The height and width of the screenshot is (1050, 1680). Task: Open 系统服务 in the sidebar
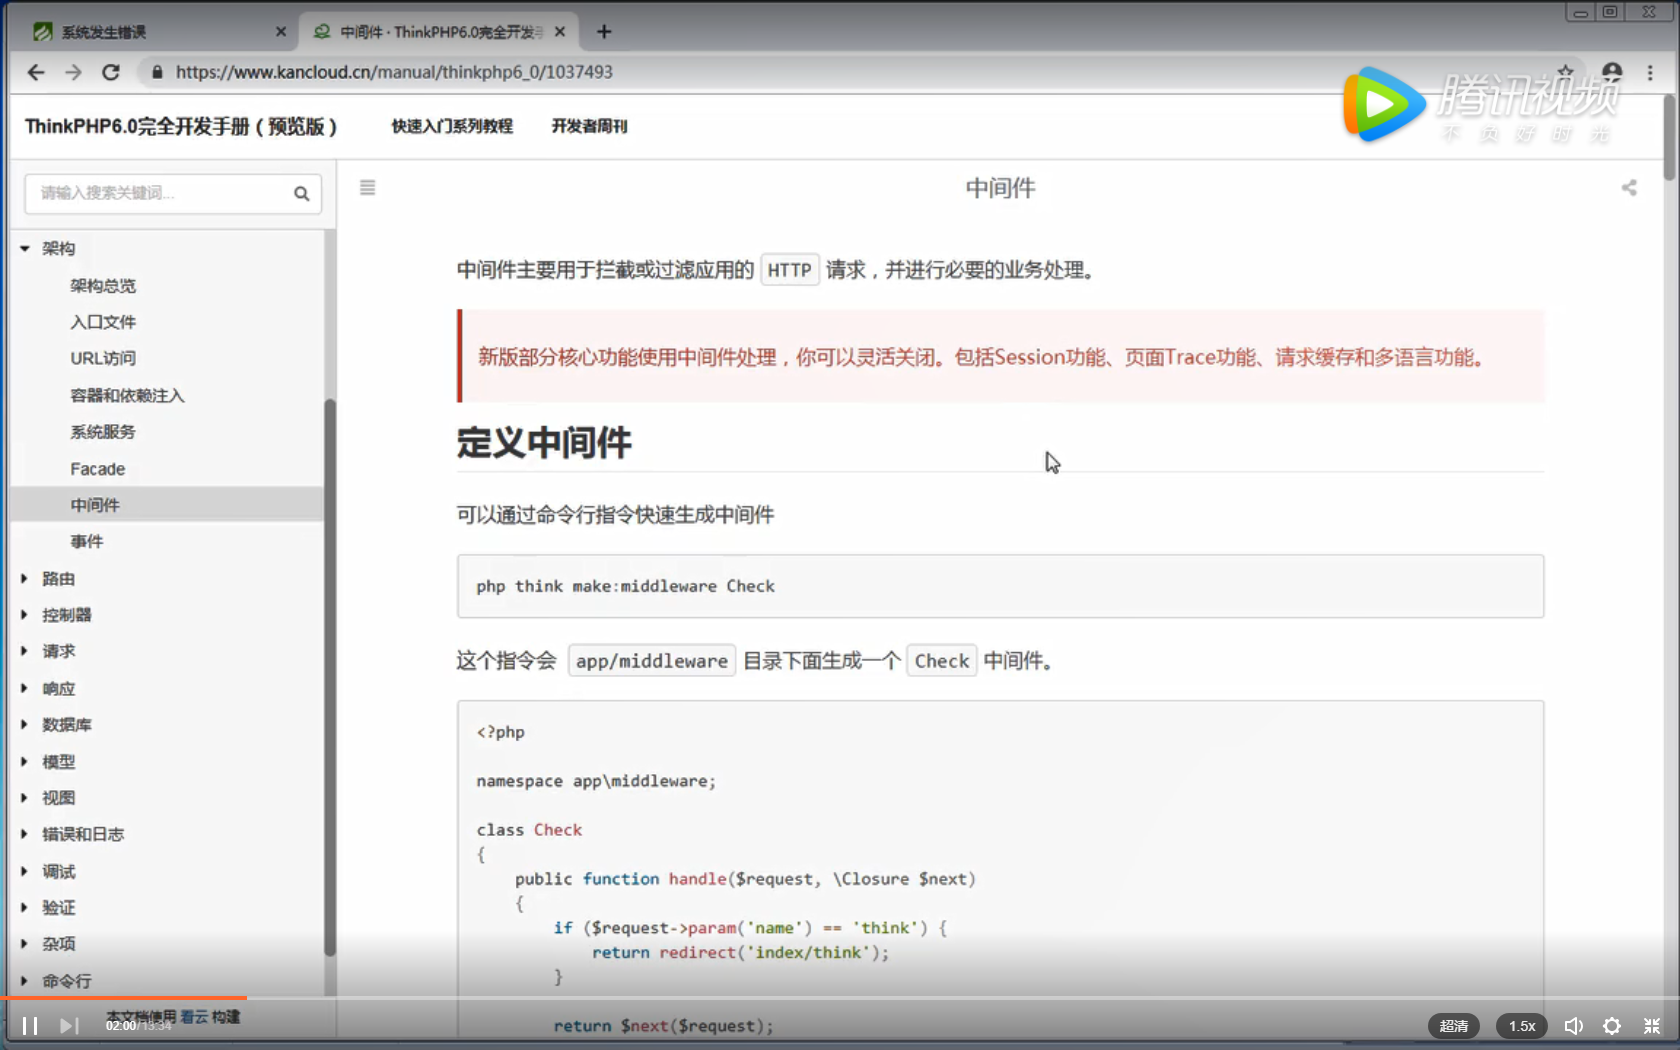tap(103, 432)
